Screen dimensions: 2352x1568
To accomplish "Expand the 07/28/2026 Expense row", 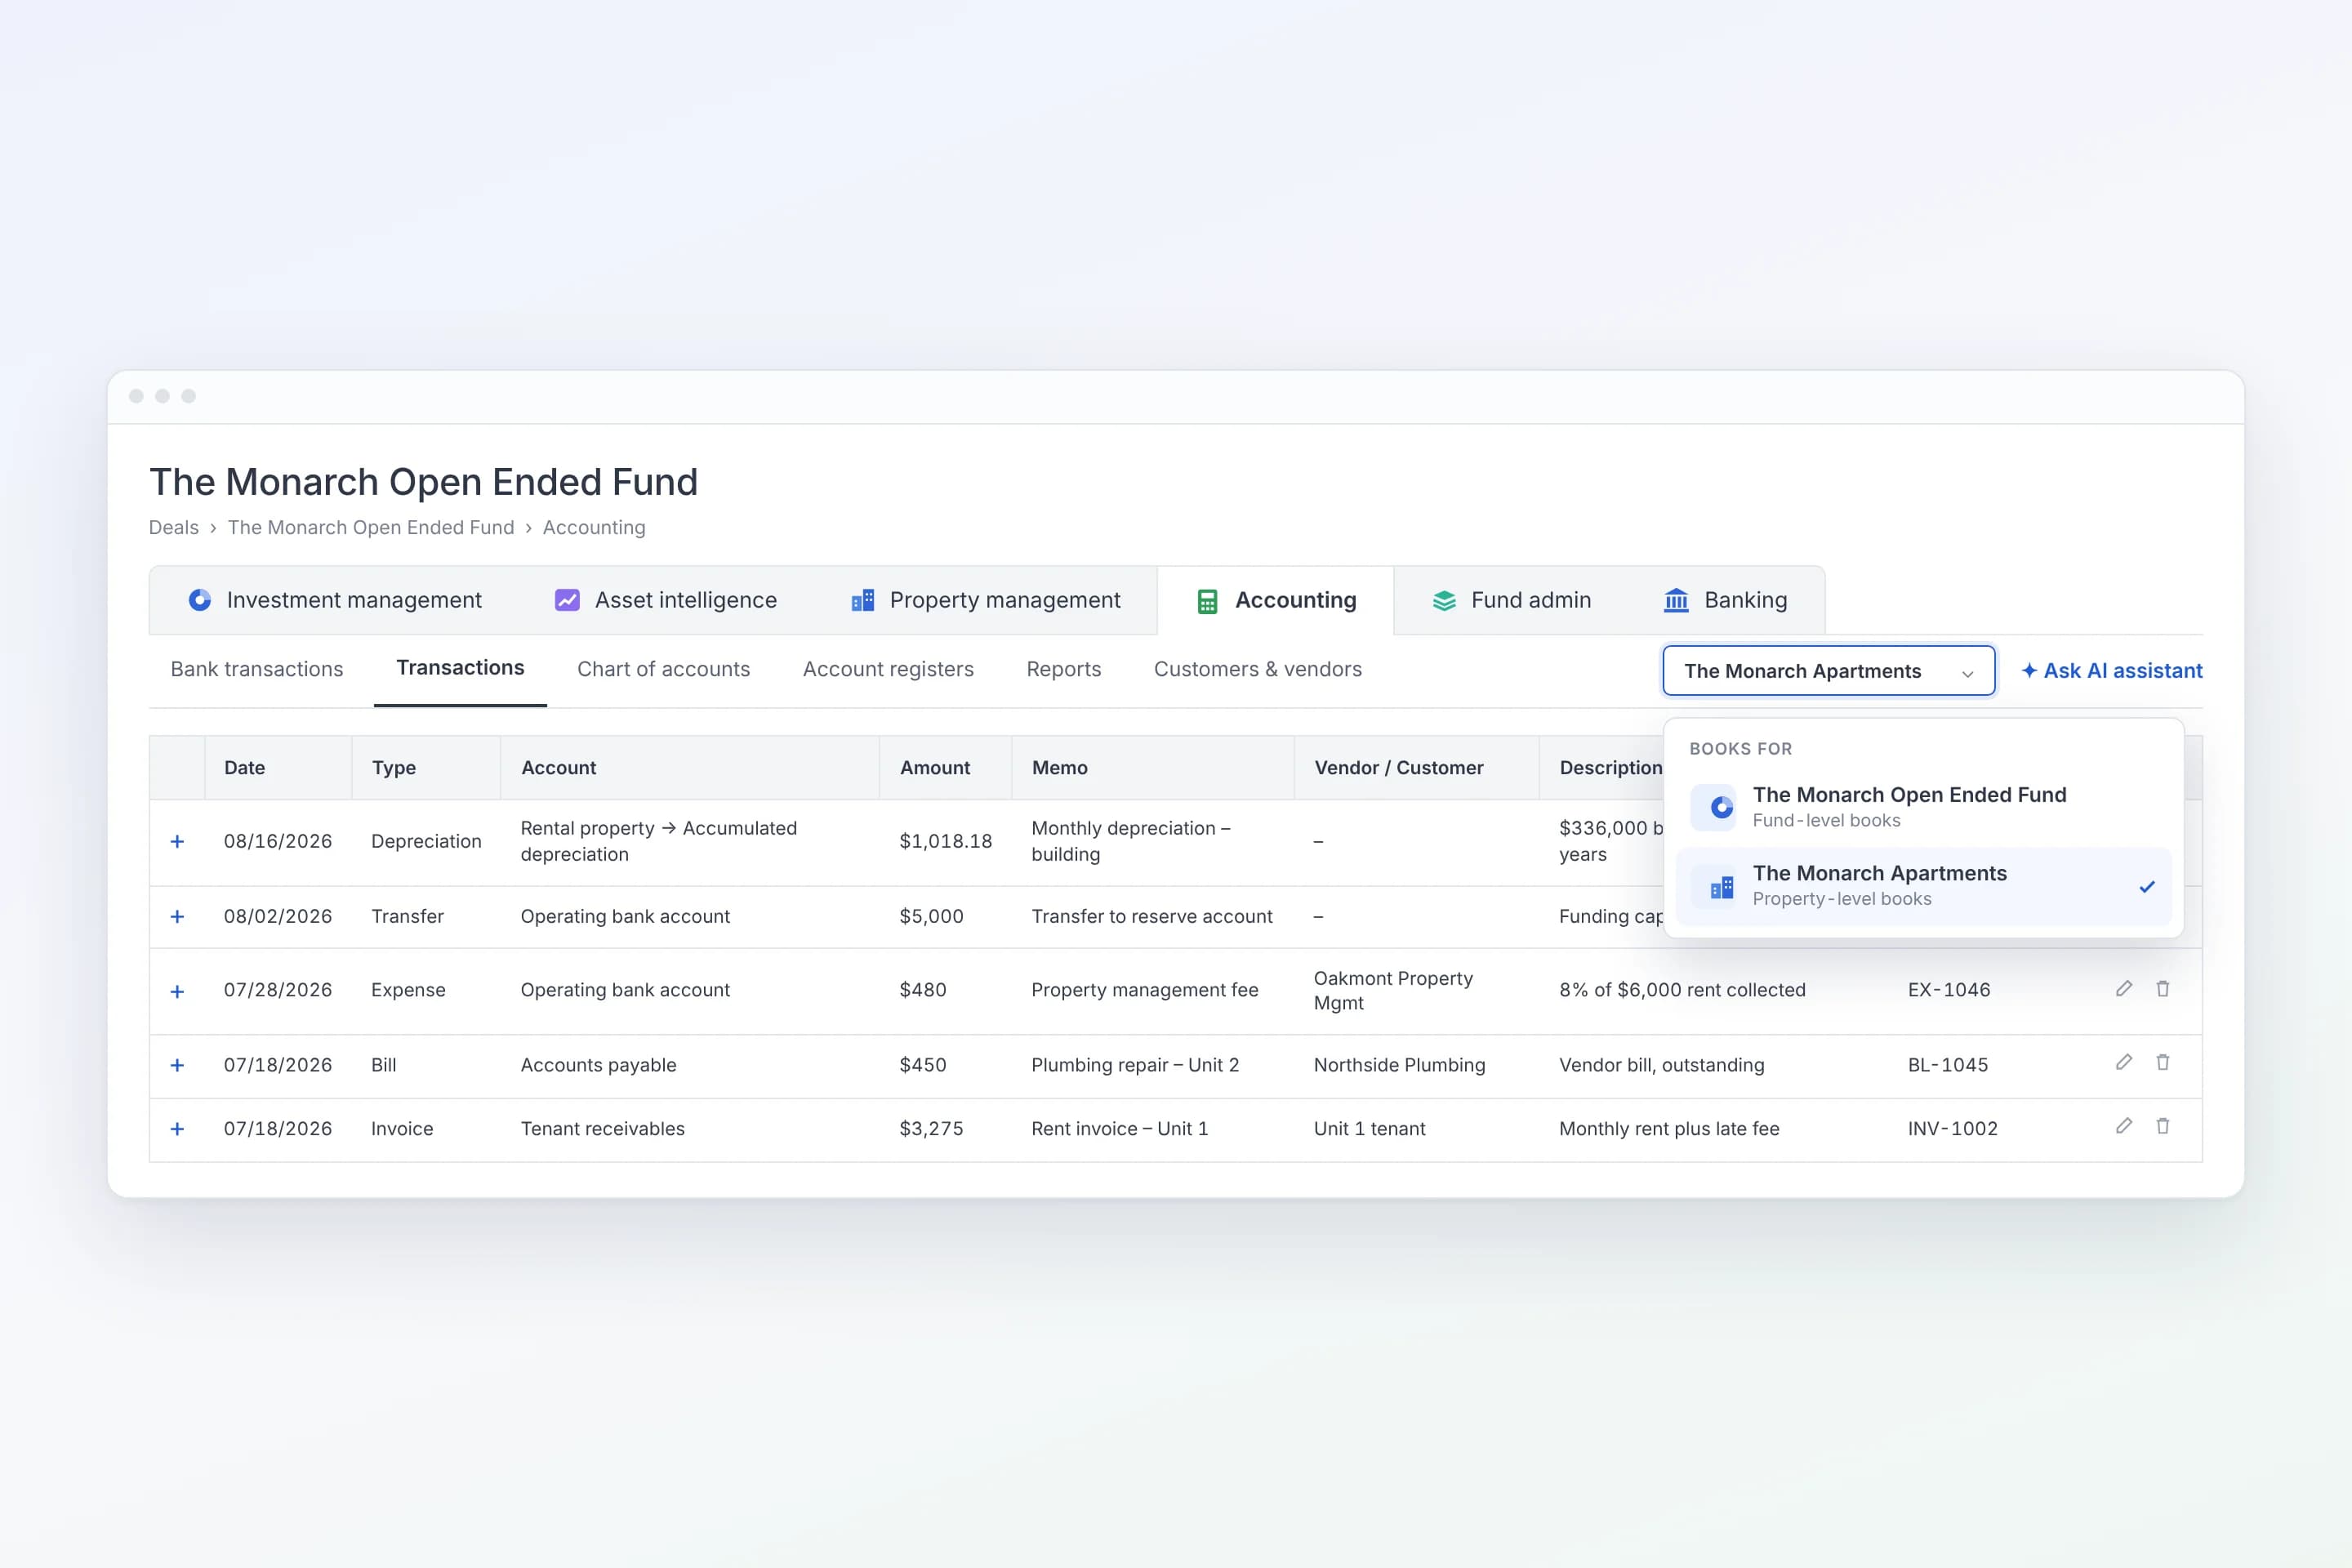I will click(177, 991).
